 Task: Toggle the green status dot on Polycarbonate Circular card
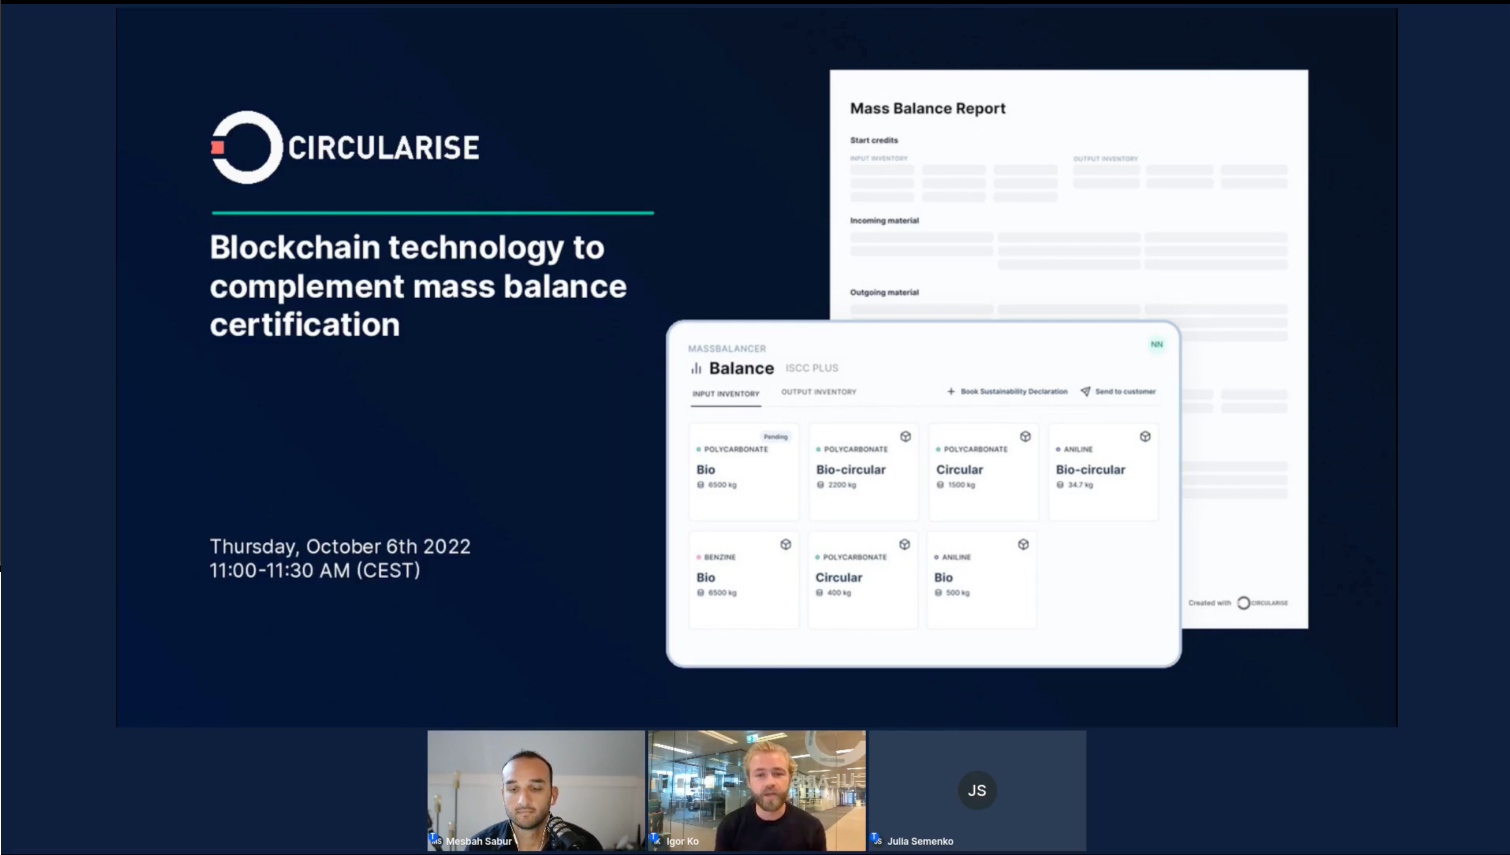(x=939, y=449)
